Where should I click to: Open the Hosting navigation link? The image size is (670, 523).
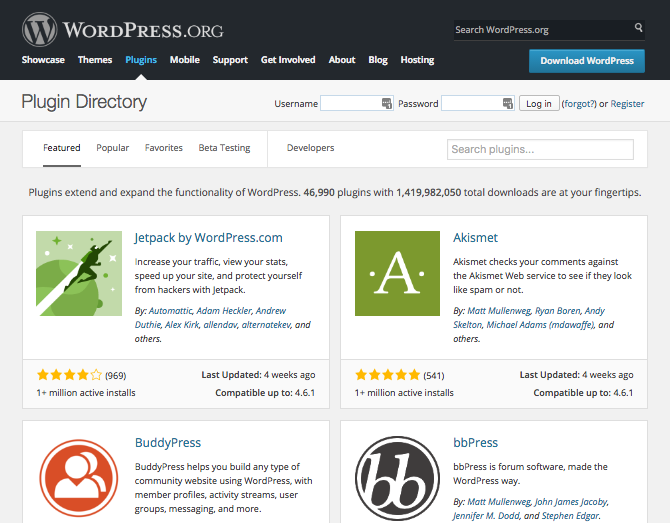click(x=417, y=60)
